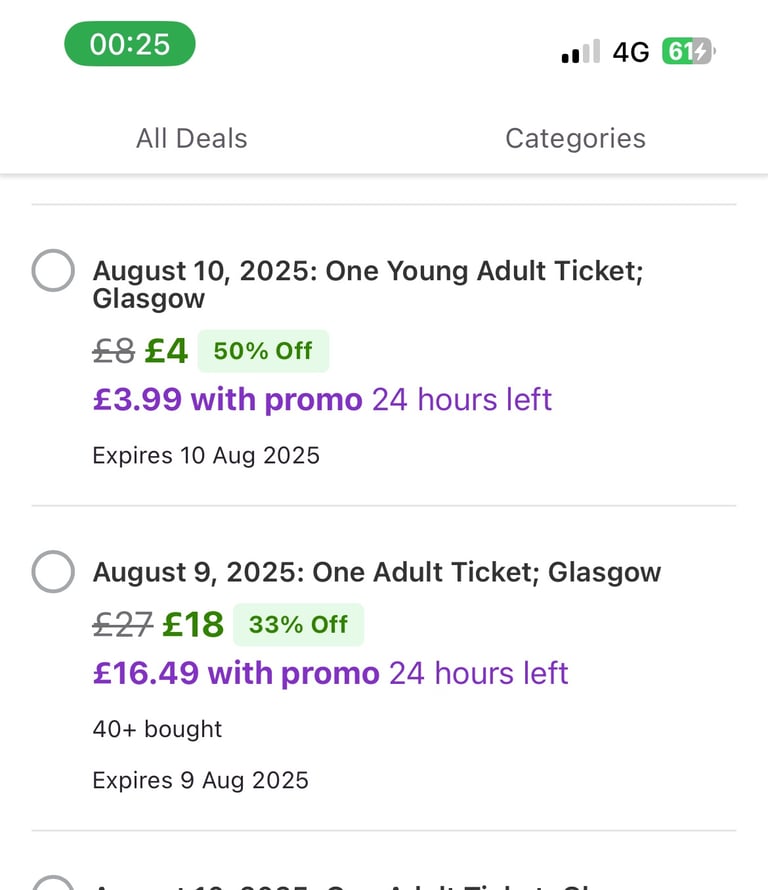This screenshot has height=890, width=768.
Task: Tap the 33% Off badge
Action: click(299, 624)
